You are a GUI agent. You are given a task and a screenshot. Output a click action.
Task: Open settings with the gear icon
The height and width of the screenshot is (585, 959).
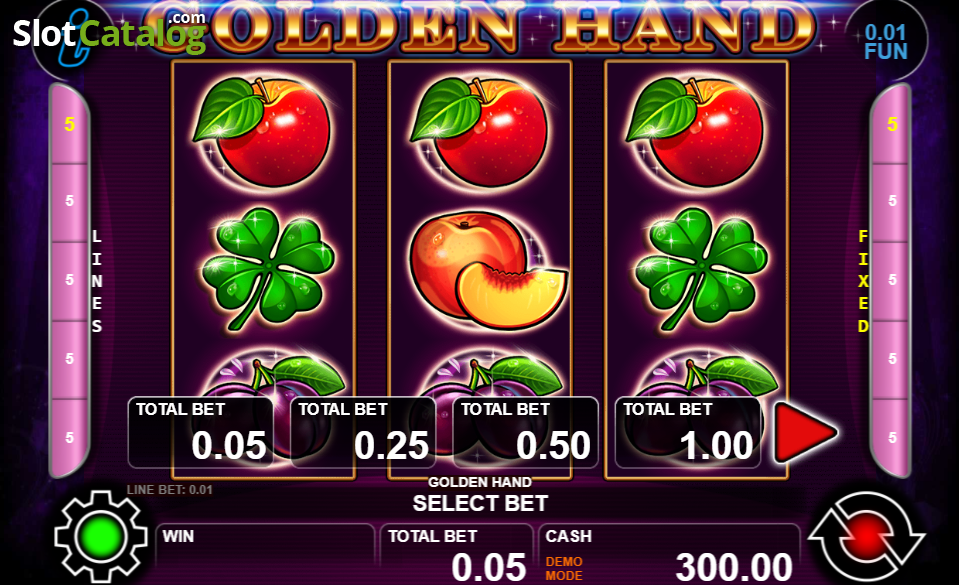click(x=101, y=536)
